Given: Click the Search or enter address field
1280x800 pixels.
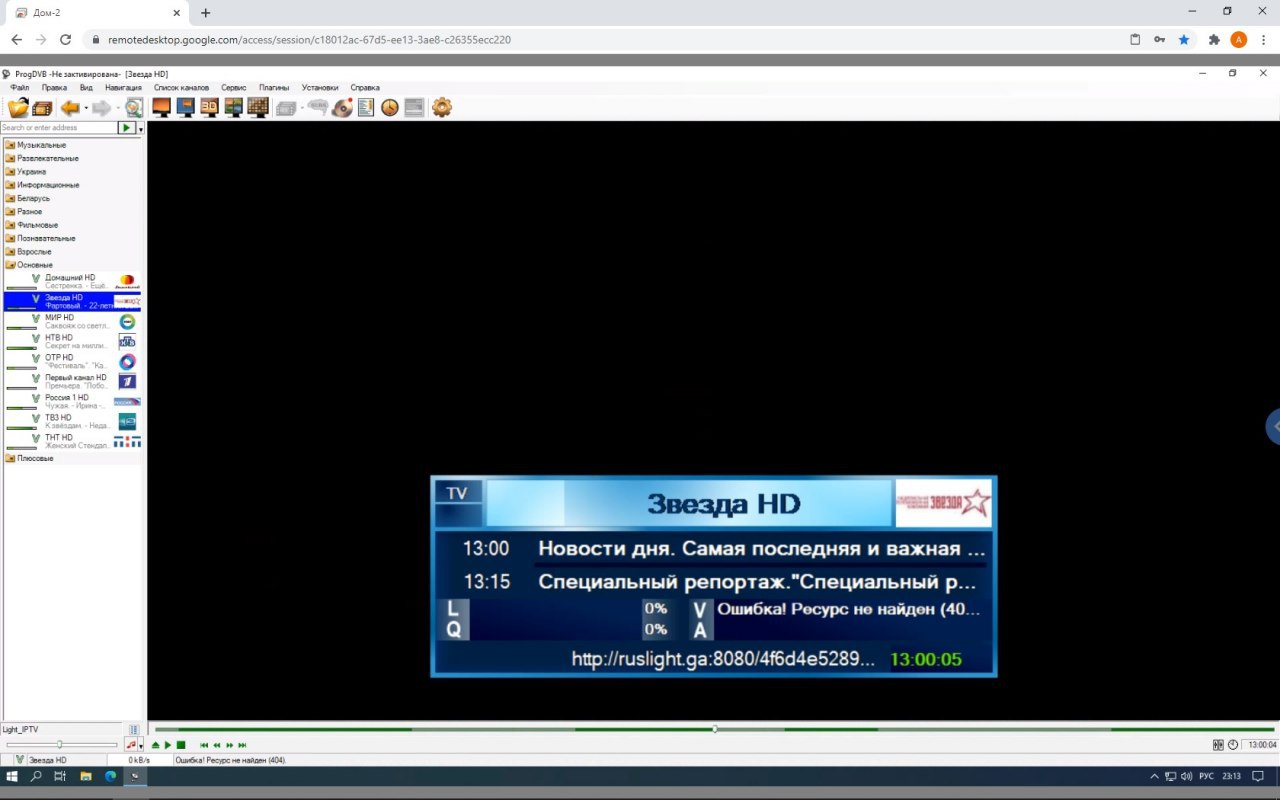Looking at the screenshot, I should (x=59, y=128).
